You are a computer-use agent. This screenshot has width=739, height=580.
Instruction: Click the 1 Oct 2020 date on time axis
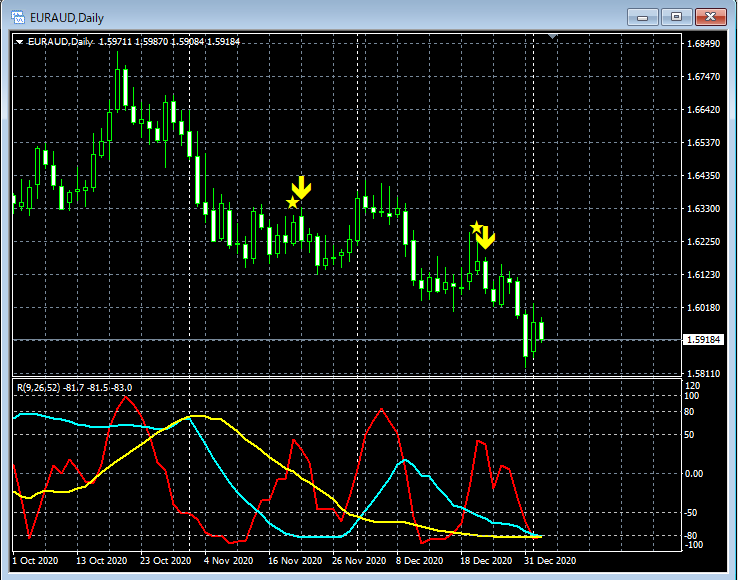pyautogui.click(x=36, y=561)
